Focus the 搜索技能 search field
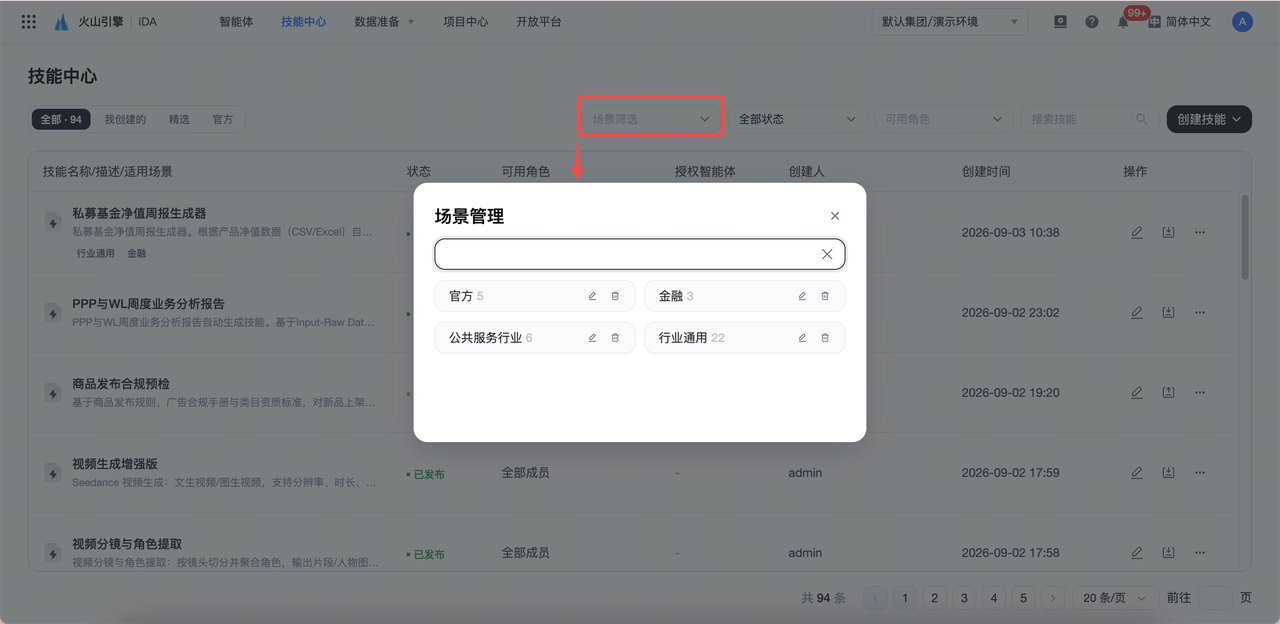1280x624 pixels. coord(1089,119)
